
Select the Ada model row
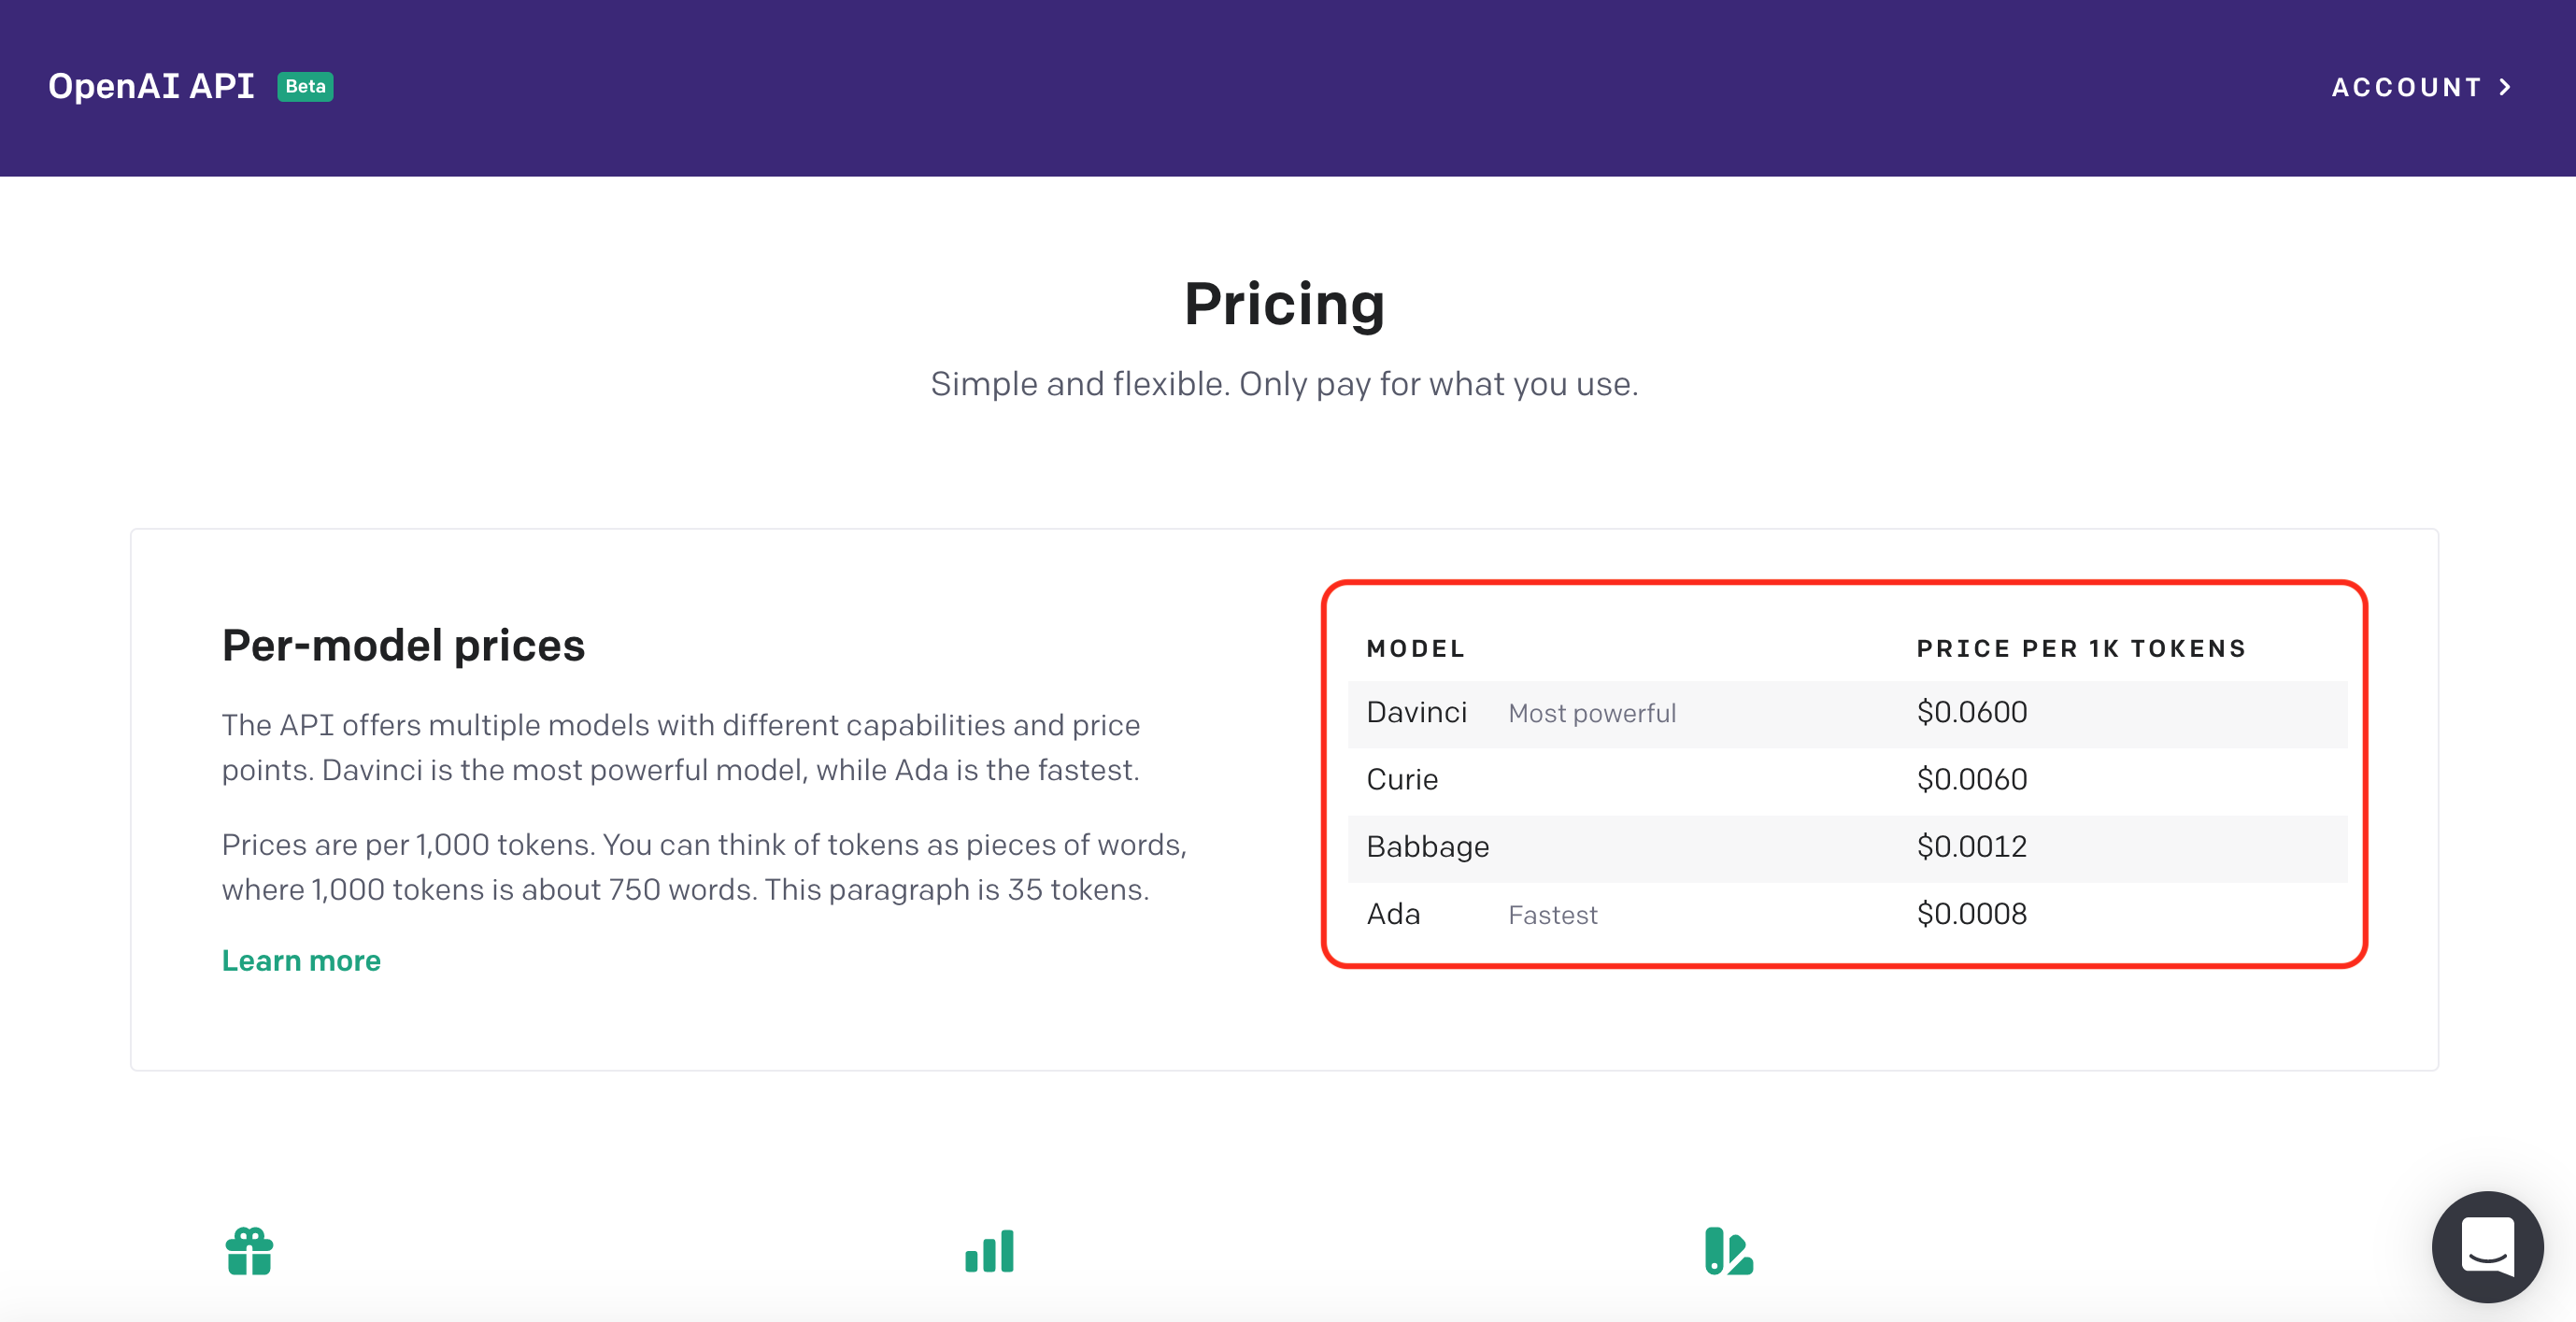1846,914
